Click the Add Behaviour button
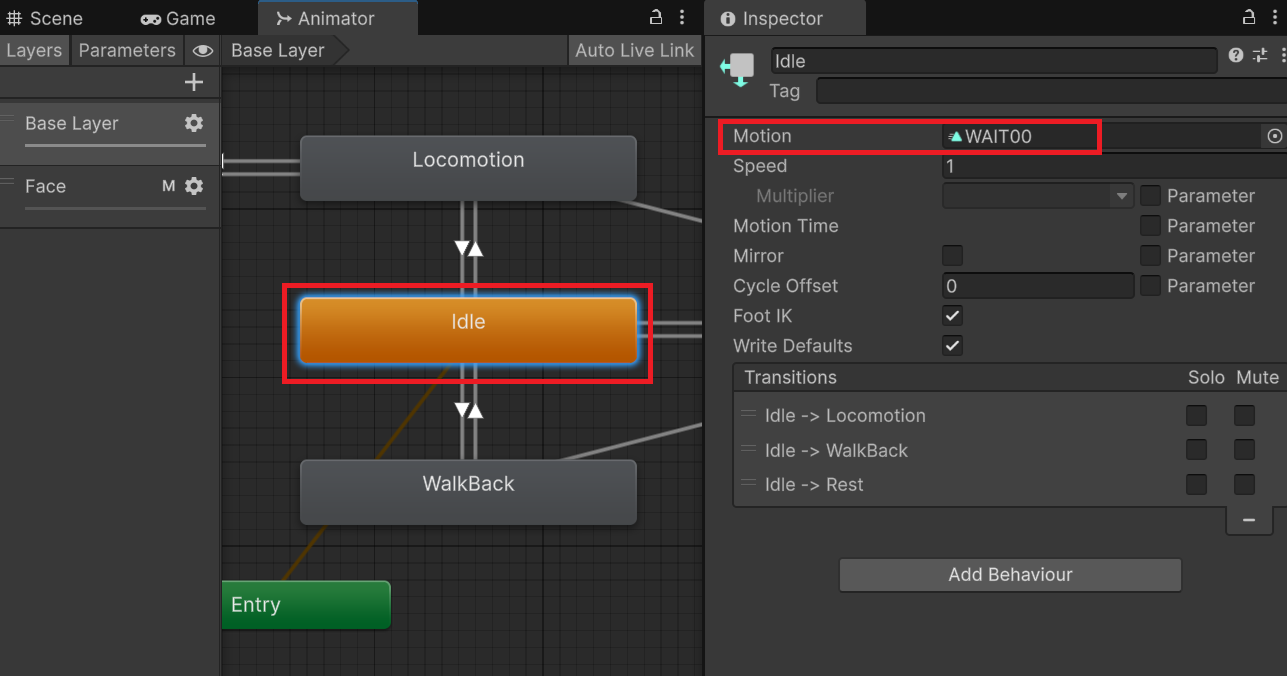 tap(1010, 575)
